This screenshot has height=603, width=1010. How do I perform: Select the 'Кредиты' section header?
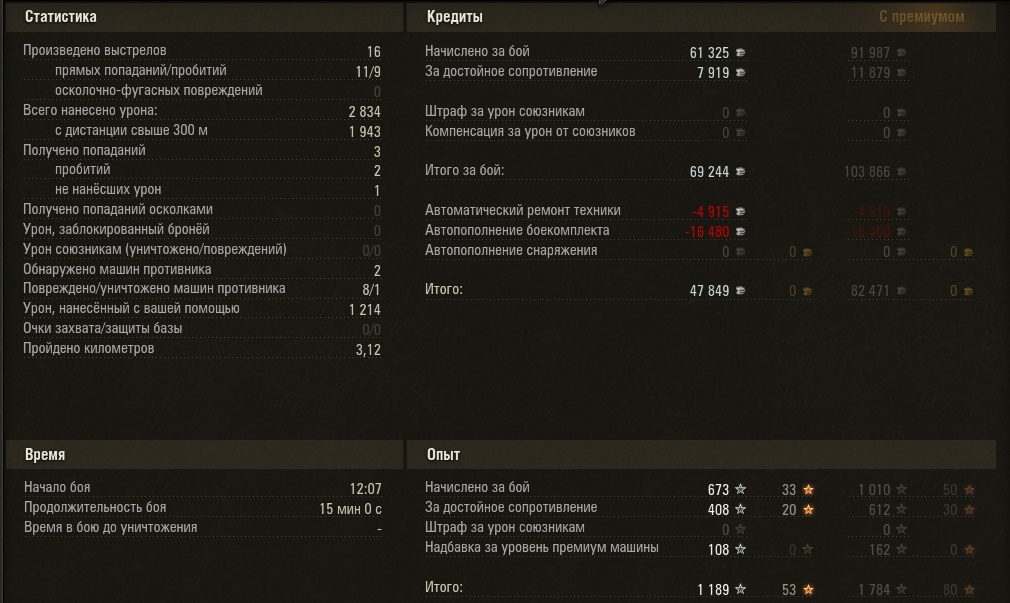pyautogui.click(x=455, y=17)
